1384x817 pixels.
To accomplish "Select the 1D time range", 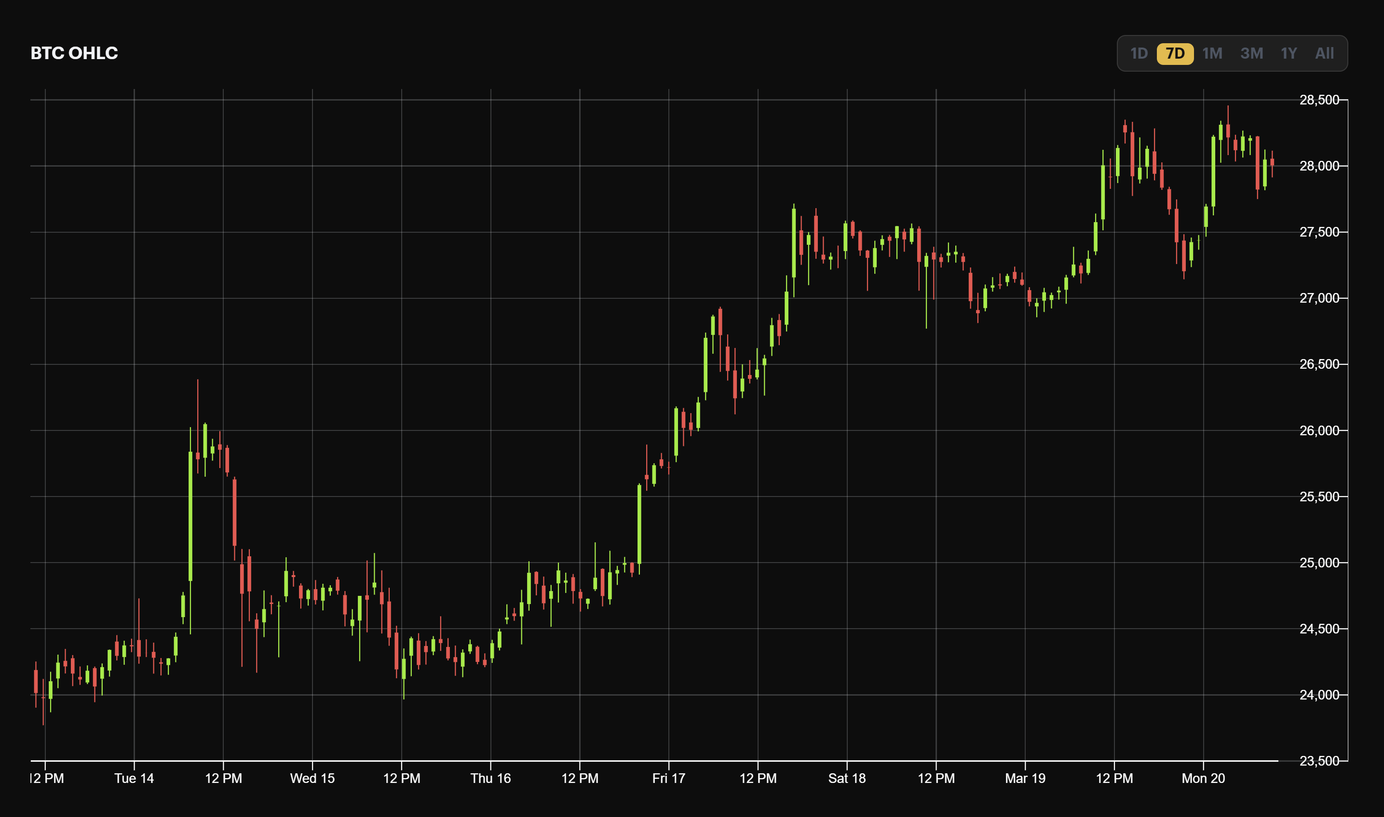I will click(1139, 53).
